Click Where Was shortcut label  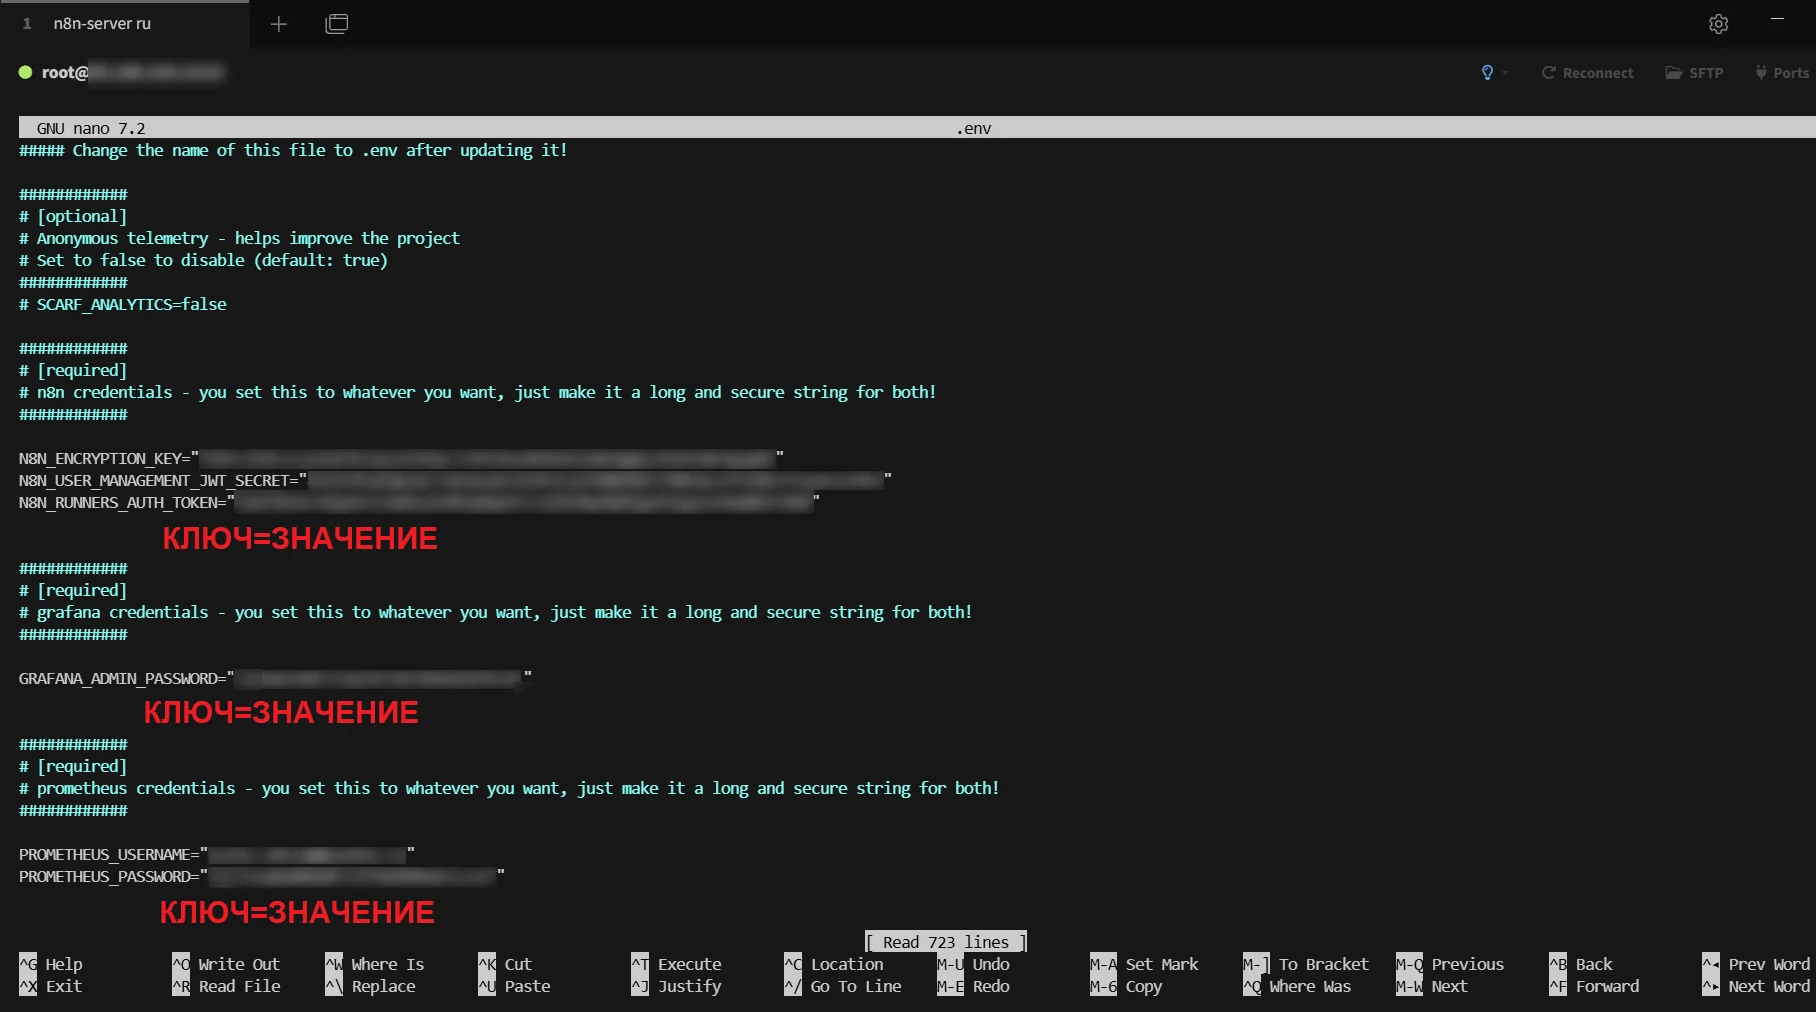1310,986
